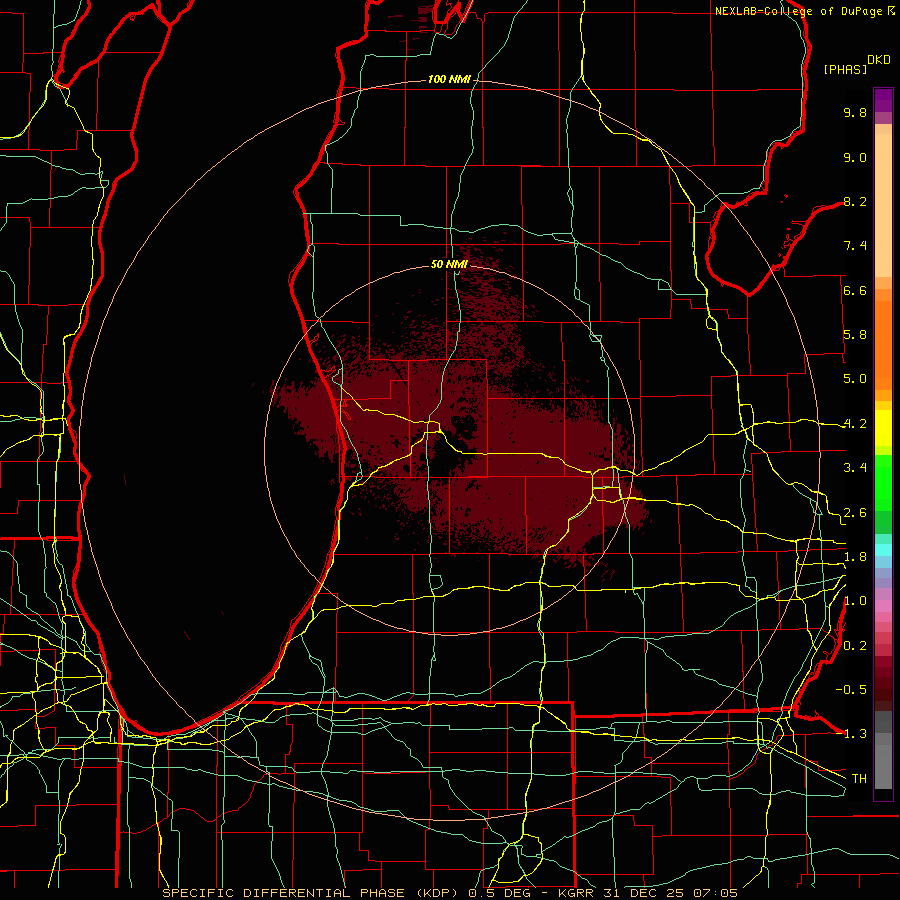Click the 9.0 scale value
The width and height of the screenshot is (900, 900).
[x=855, y=157]
